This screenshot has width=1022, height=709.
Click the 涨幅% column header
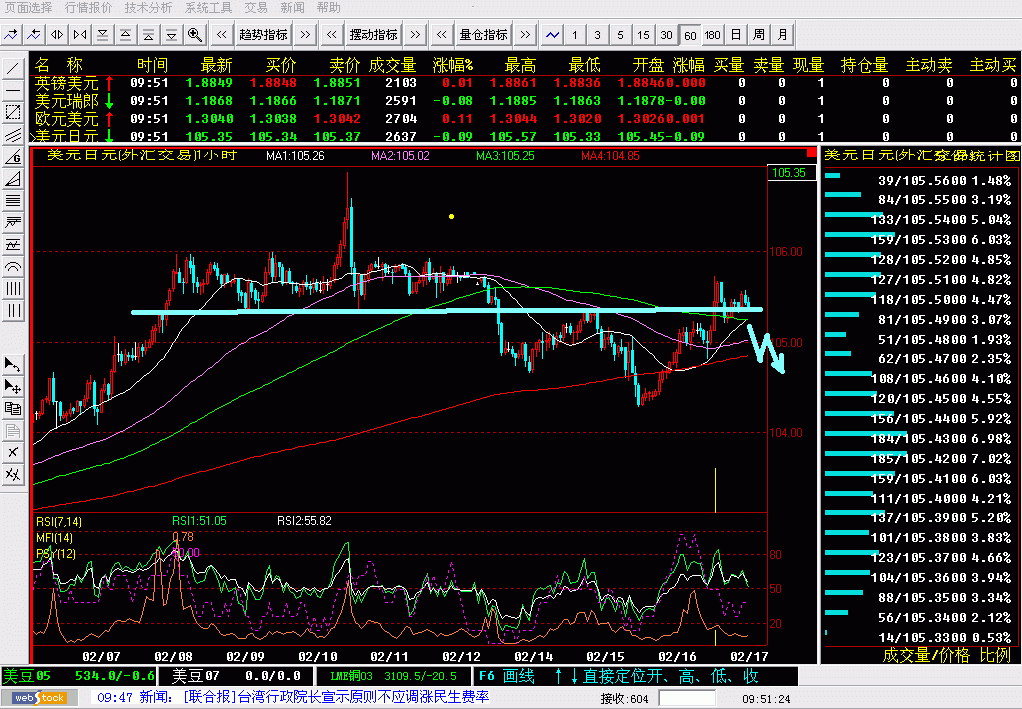tap(452, 65)
